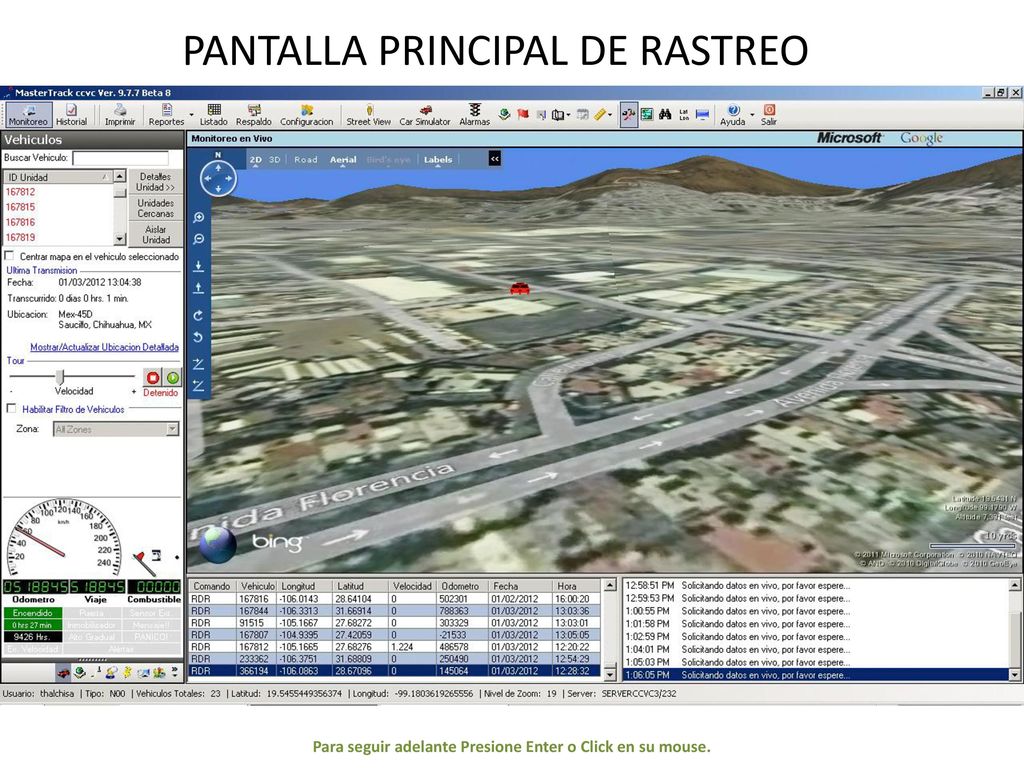Click the red car marker on map
This screenshot has width=1024, height=768.
pyautogui.click(x=520, y=288)
